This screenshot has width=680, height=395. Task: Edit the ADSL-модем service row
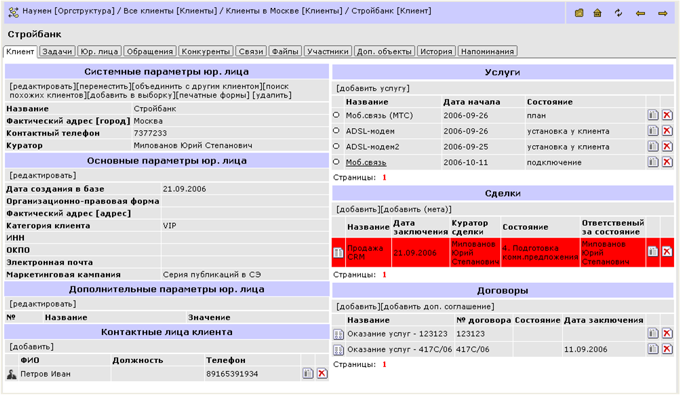pyautogui.click(x=653, y=131)
